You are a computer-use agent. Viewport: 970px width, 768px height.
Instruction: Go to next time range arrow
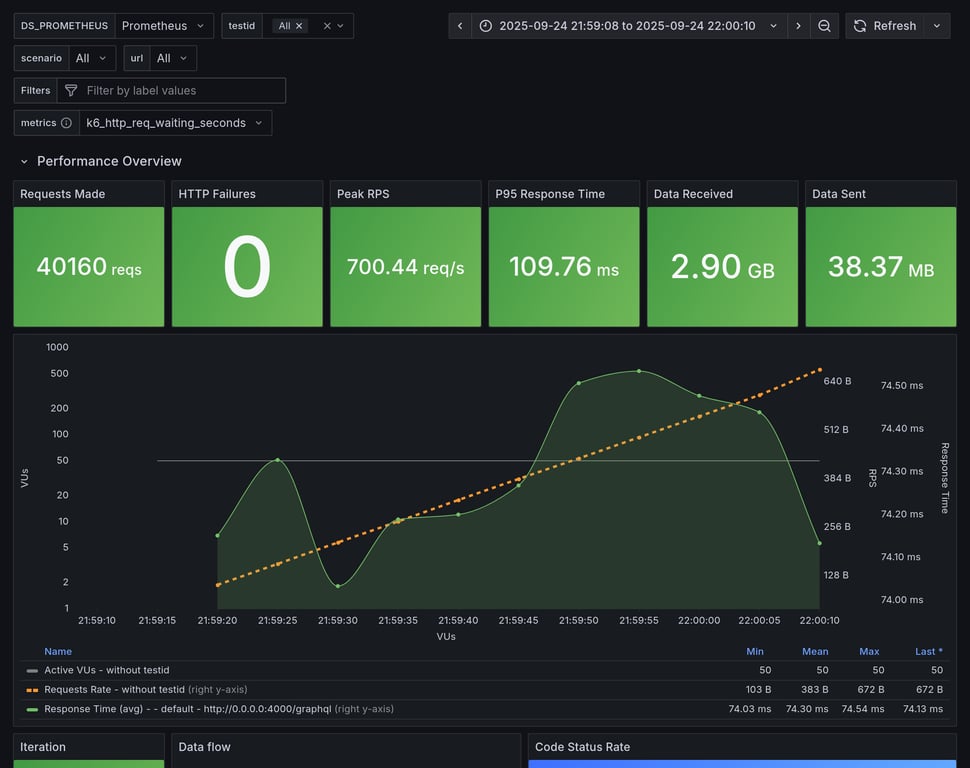(x=798, y=26)
